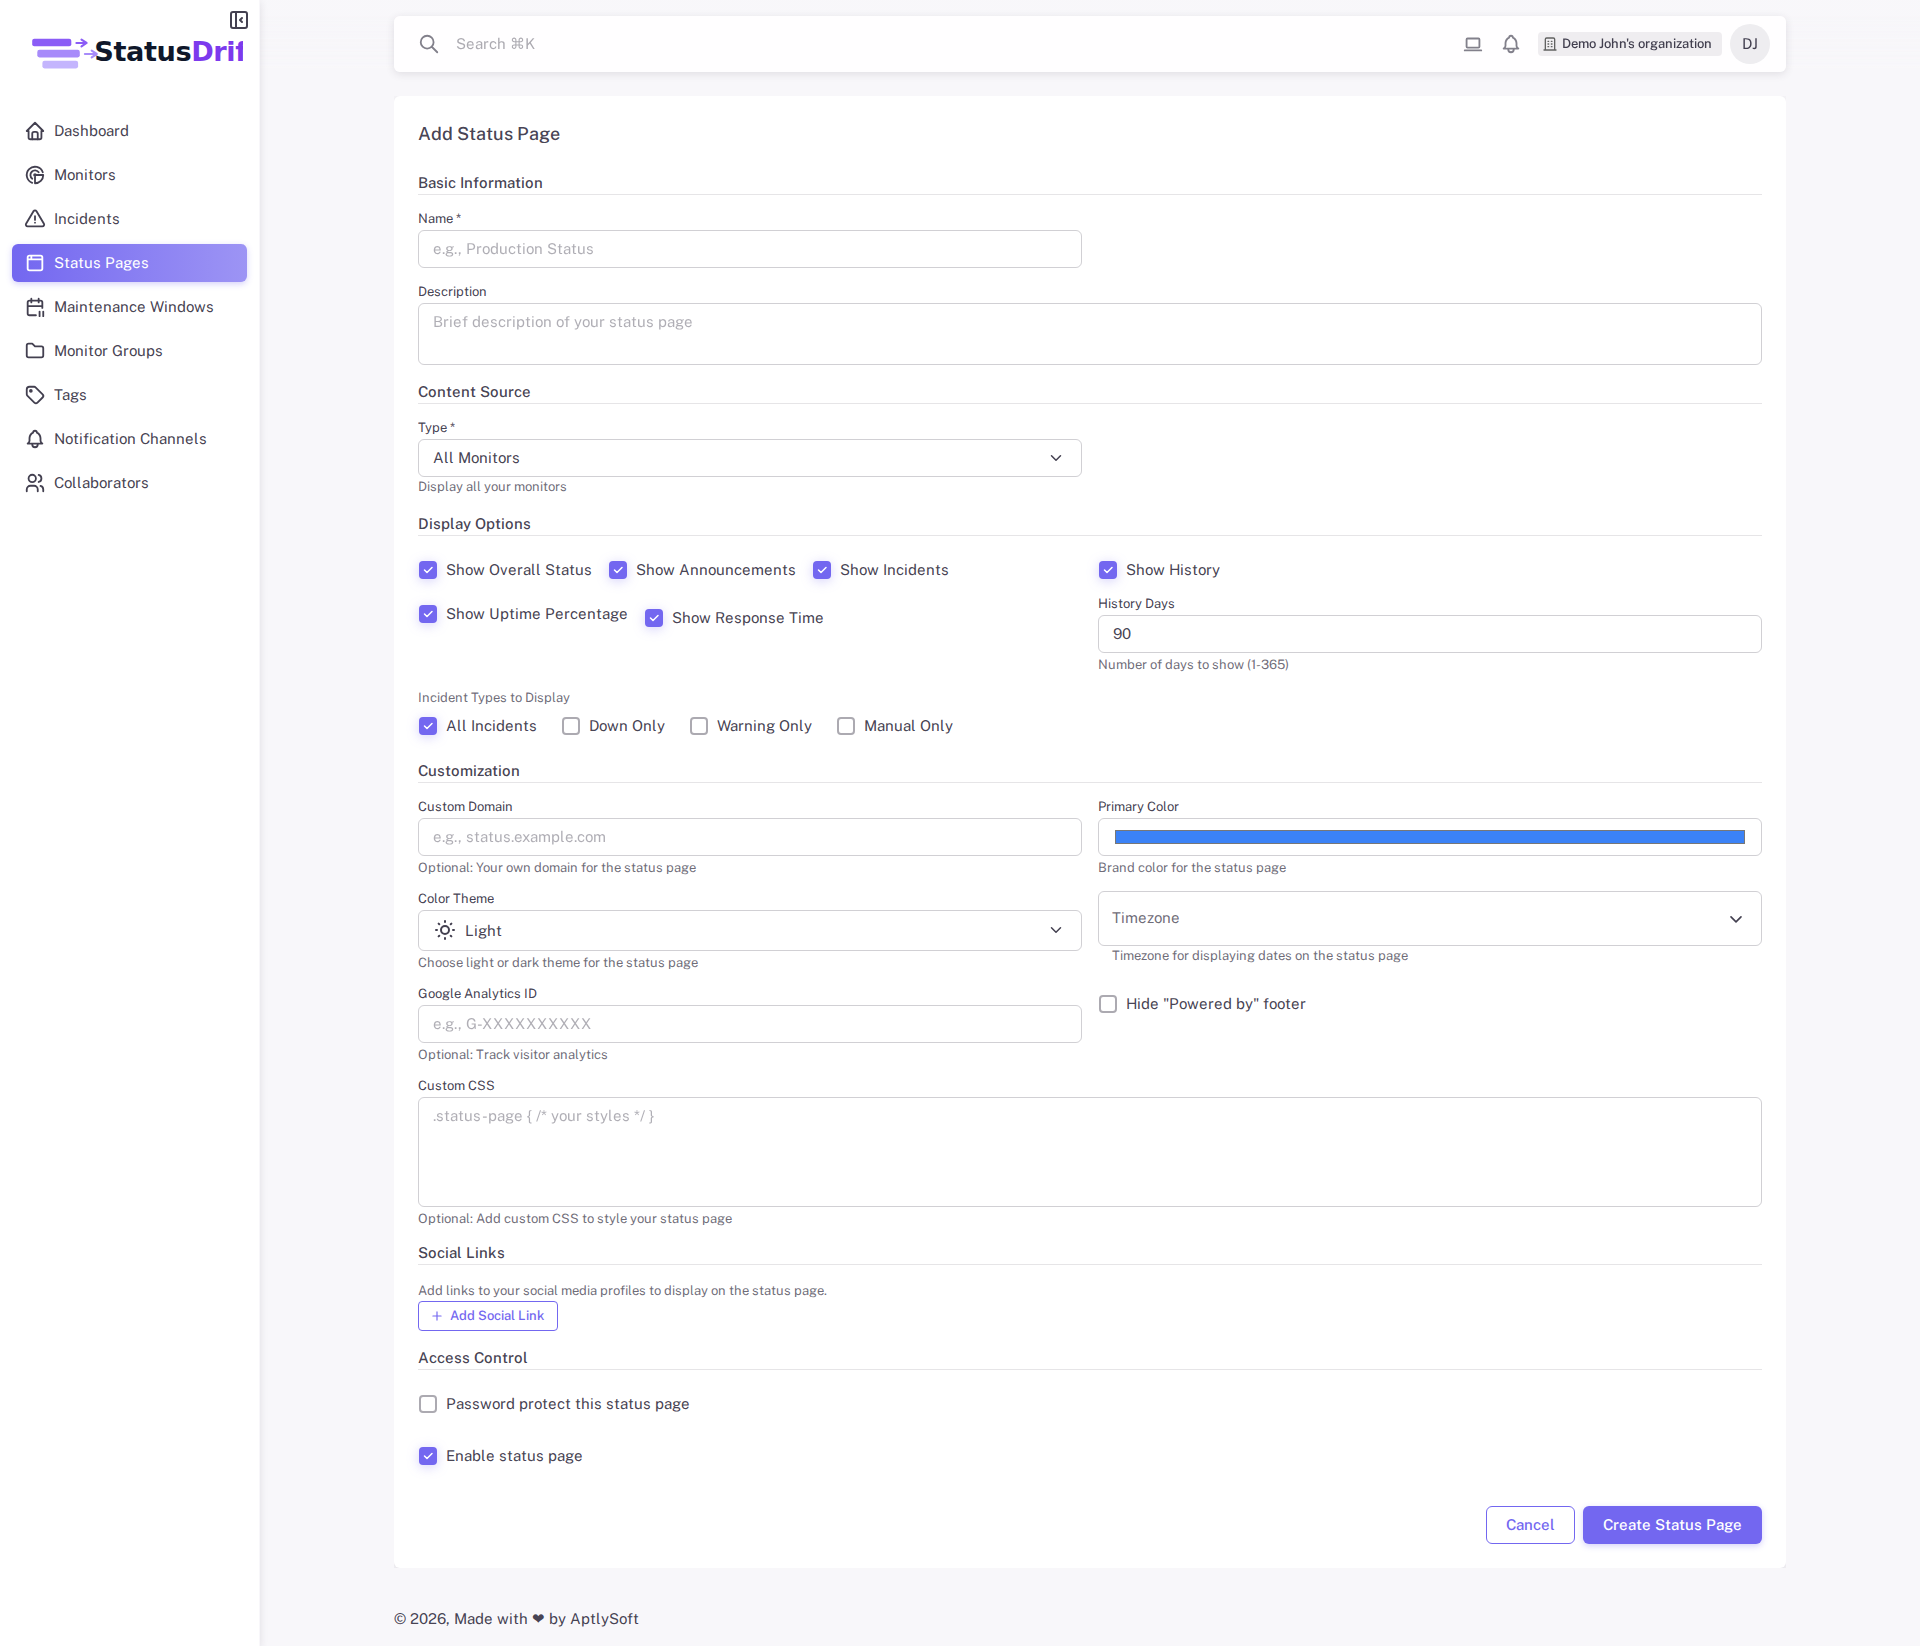This screenshot has width=1920, height=1646.
Task: Open notifications from the top bar bell
Action: click(x=1510, y=44)
